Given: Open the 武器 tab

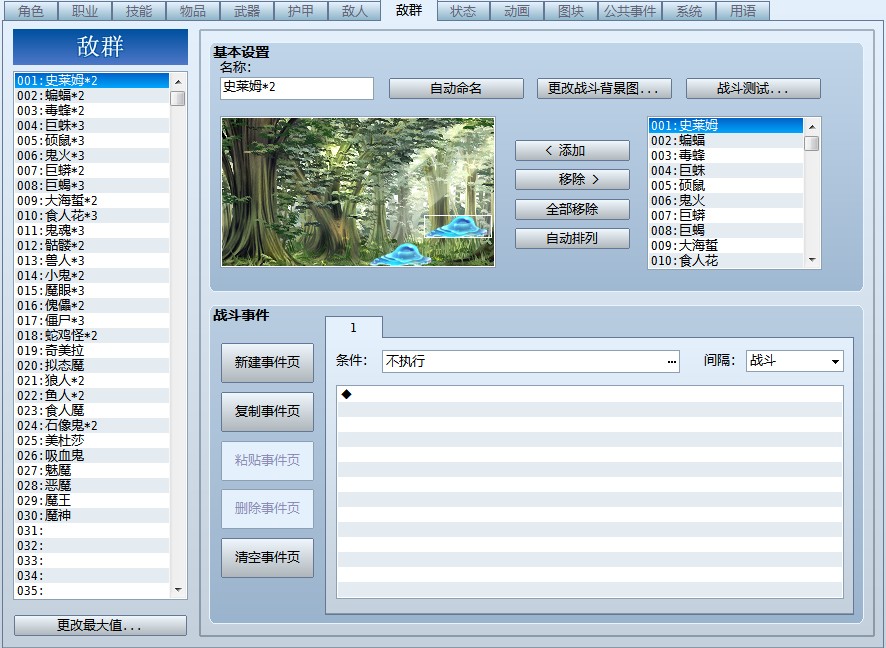Looking at the screenshot, I should pyautogui.click(x=247, y=11).
